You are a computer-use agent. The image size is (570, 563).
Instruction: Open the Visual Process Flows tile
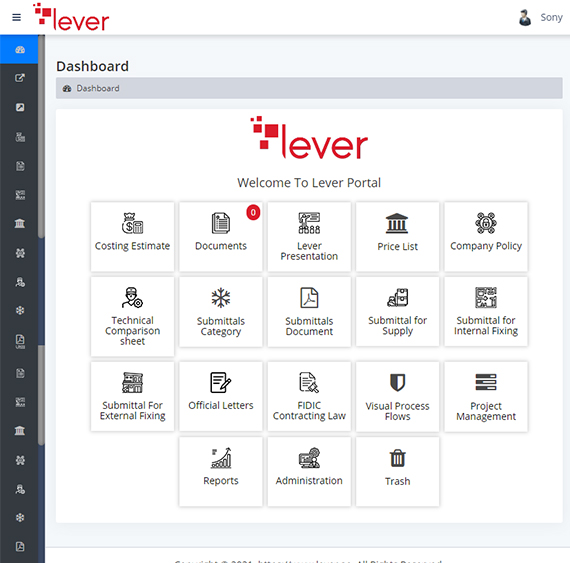397,397
